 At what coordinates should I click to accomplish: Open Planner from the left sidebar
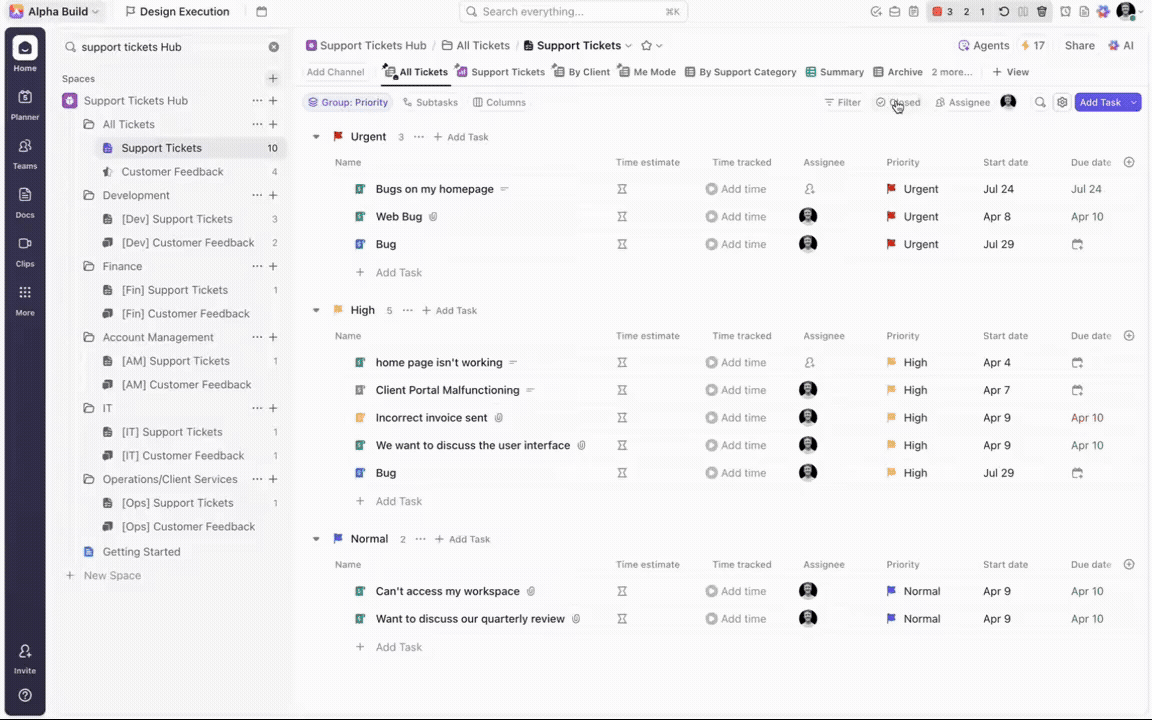(x=25, y=104)
